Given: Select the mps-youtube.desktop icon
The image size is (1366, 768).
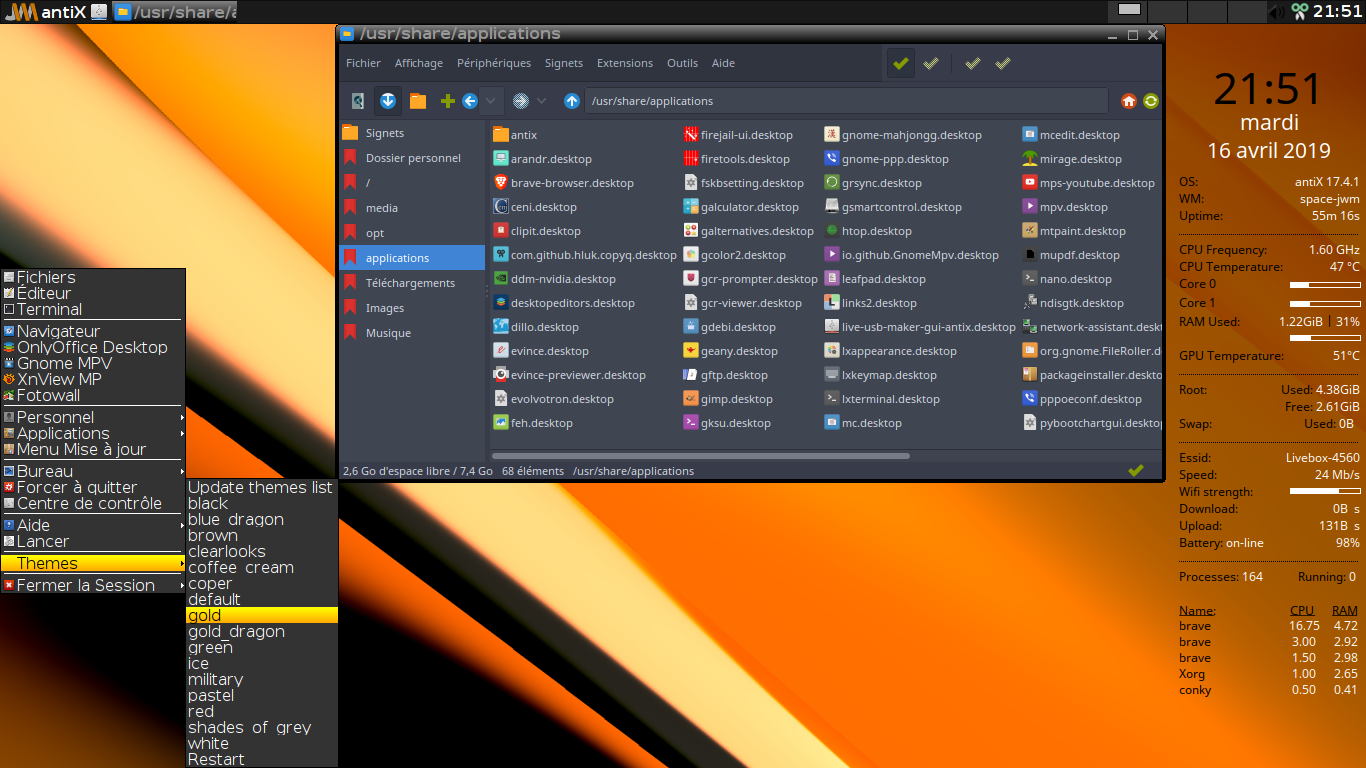Looking at the screenshot, I should 1030,183.
